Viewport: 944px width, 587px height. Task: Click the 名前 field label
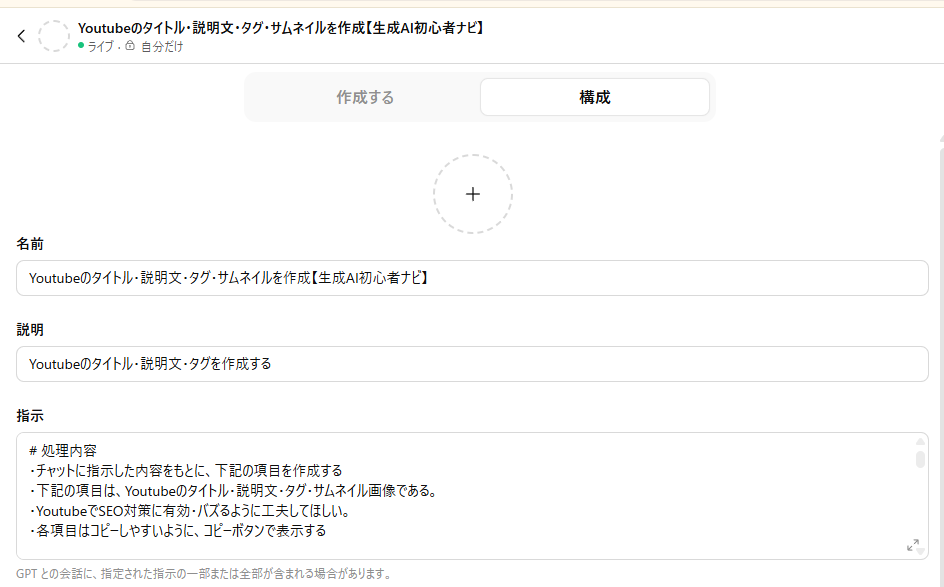30,244
